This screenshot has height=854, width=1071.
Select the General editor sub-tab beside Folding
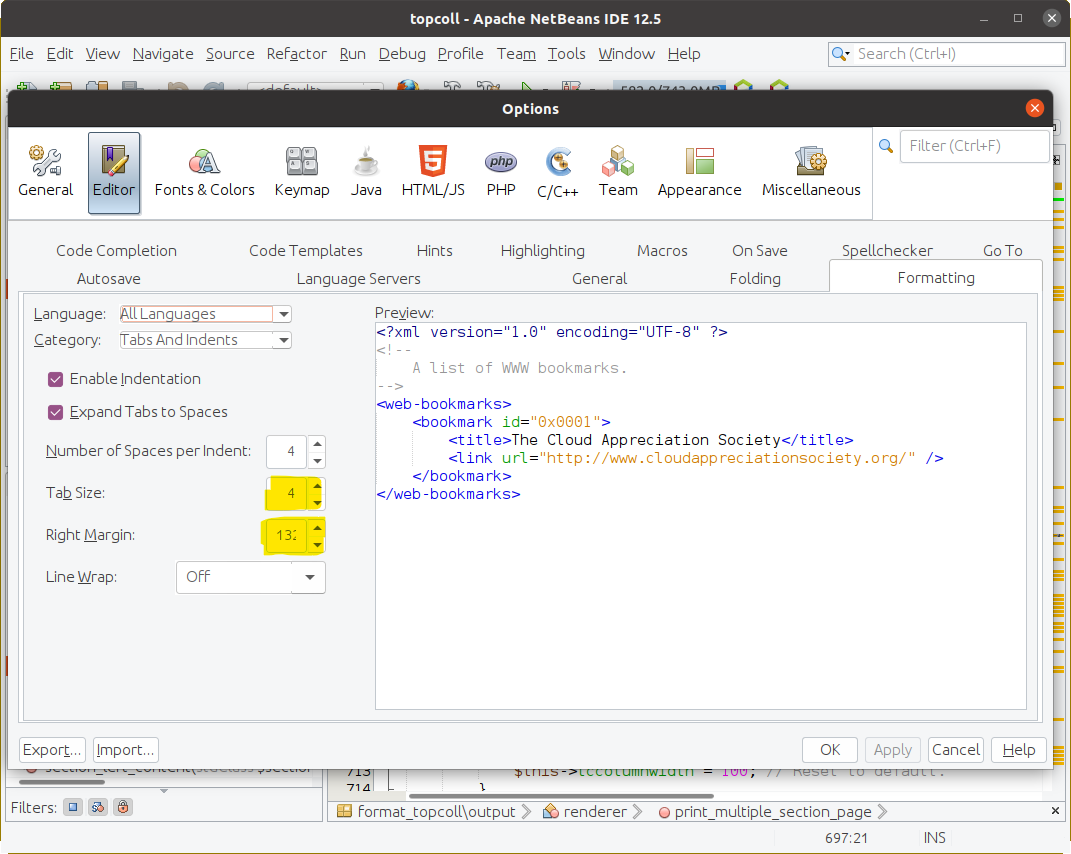(x=599, y=279)
